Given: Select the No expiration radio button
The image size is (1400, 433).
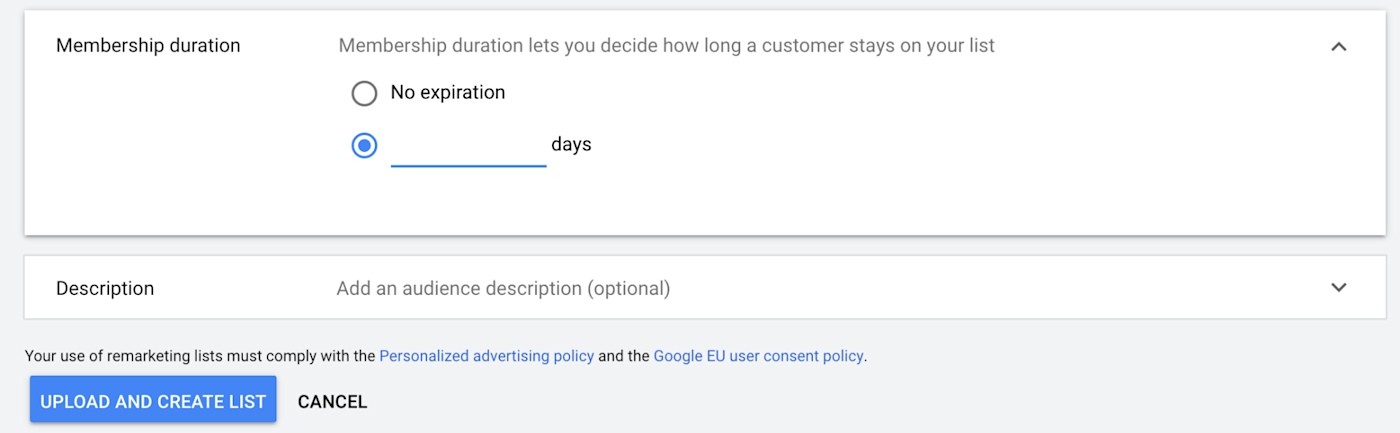Looking at the screenshot, I should pos(364,93).
